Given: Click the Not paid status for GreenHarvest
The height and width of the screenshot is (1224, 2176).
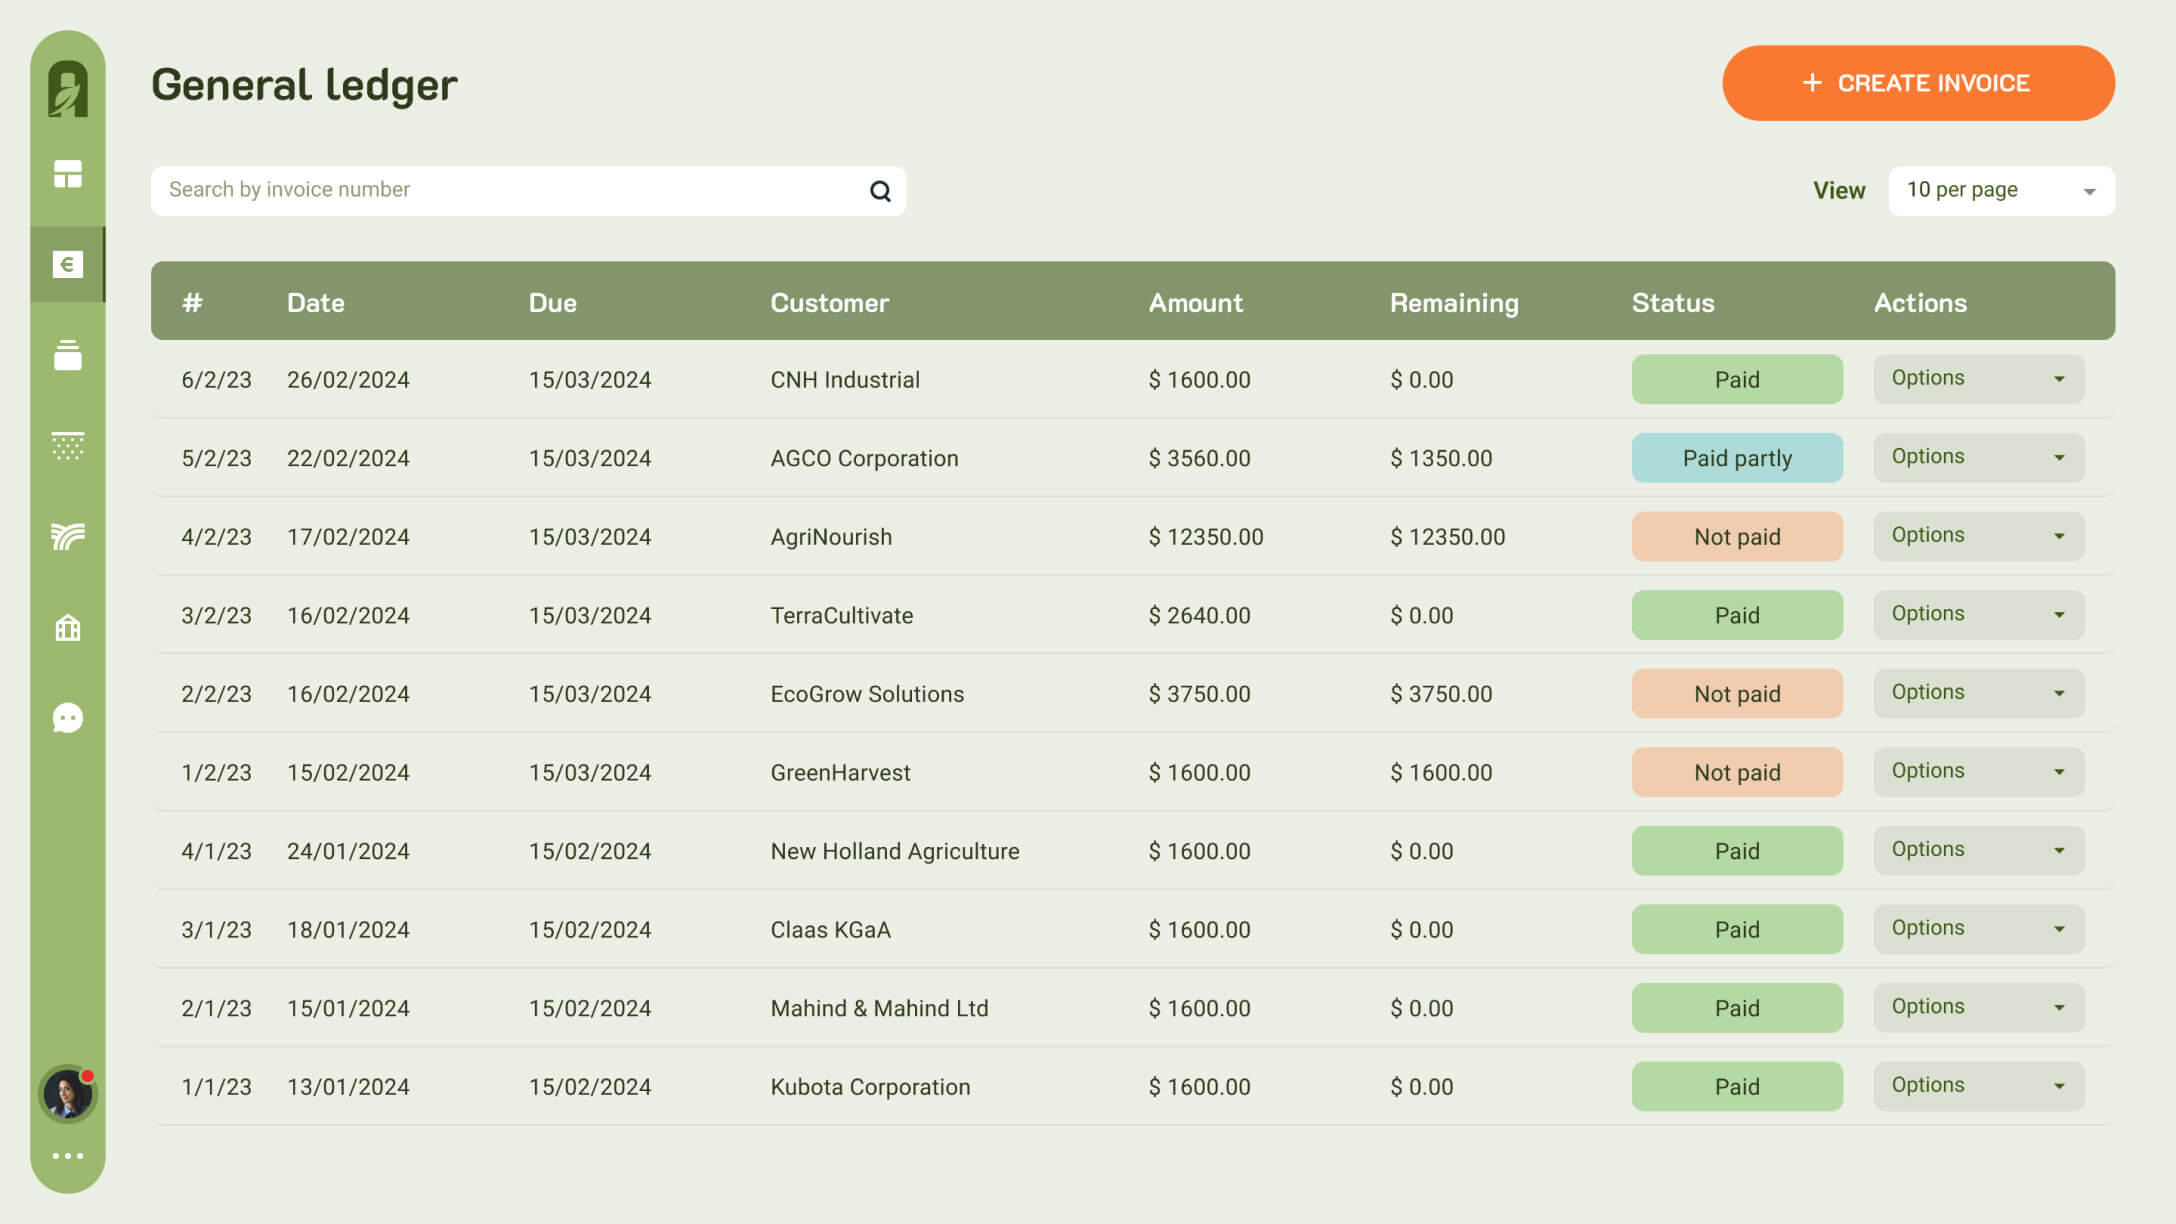Looking at the screenshot, I should click(x=1736, y=772).
